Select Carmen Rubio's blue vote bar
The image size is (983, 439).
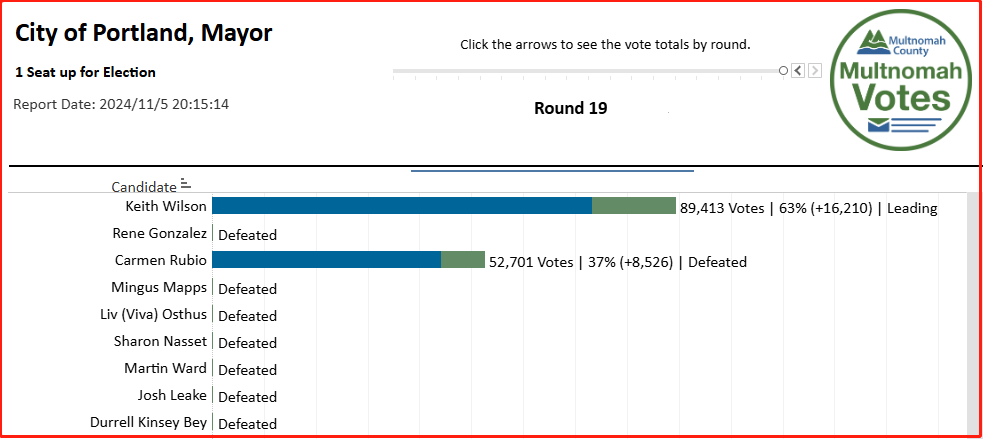tap(326, 260)
